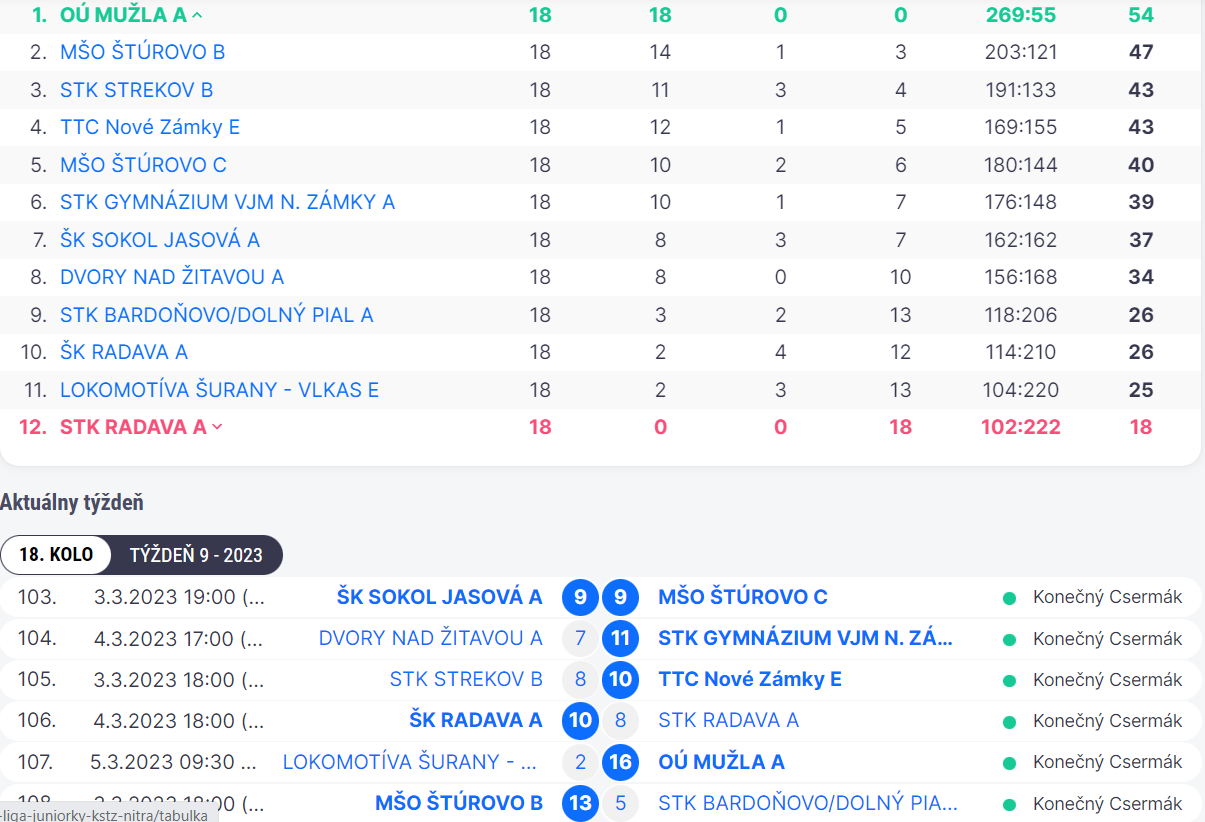1205x822 pixels.
Task: Click match 104 date 4.3.2023 17:00
Action: click(x=179, y=638)
